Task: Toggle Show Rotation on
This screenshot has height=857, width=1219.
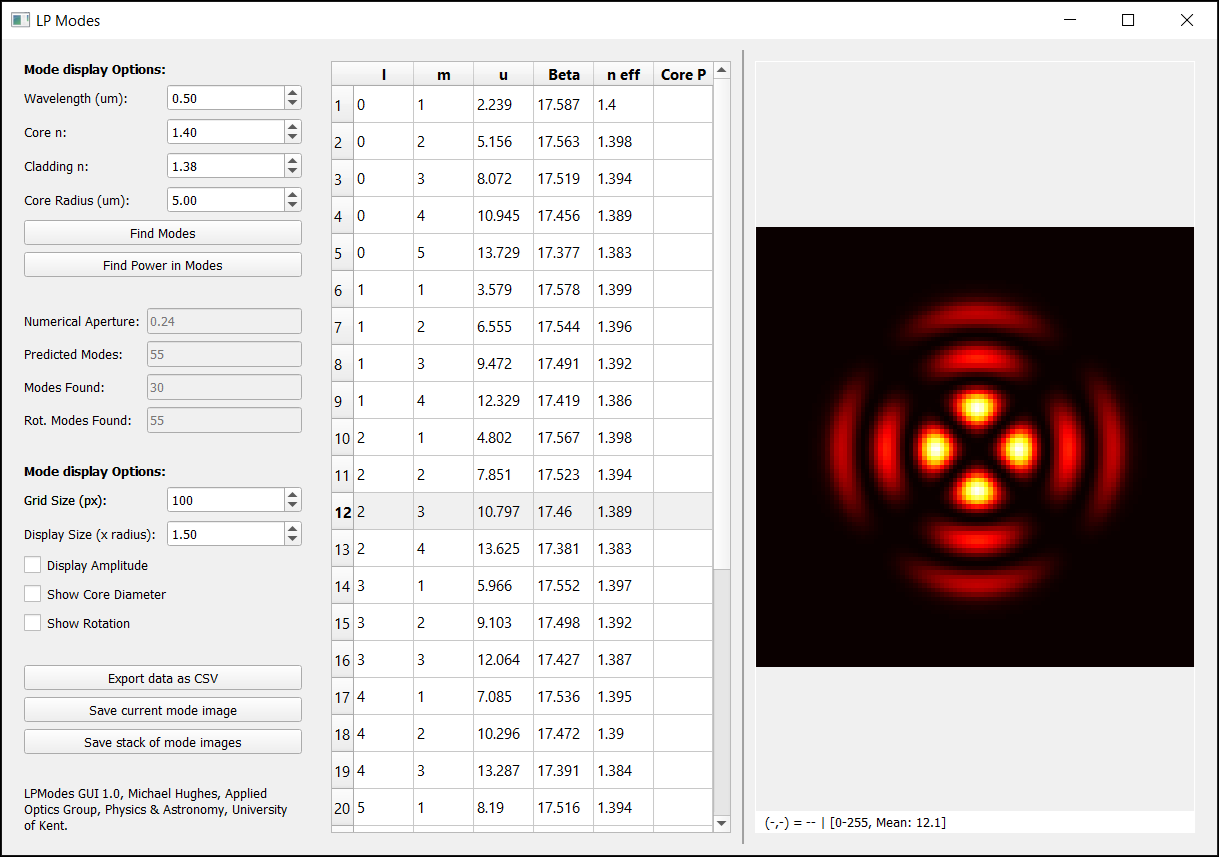Action: (31, 623)
